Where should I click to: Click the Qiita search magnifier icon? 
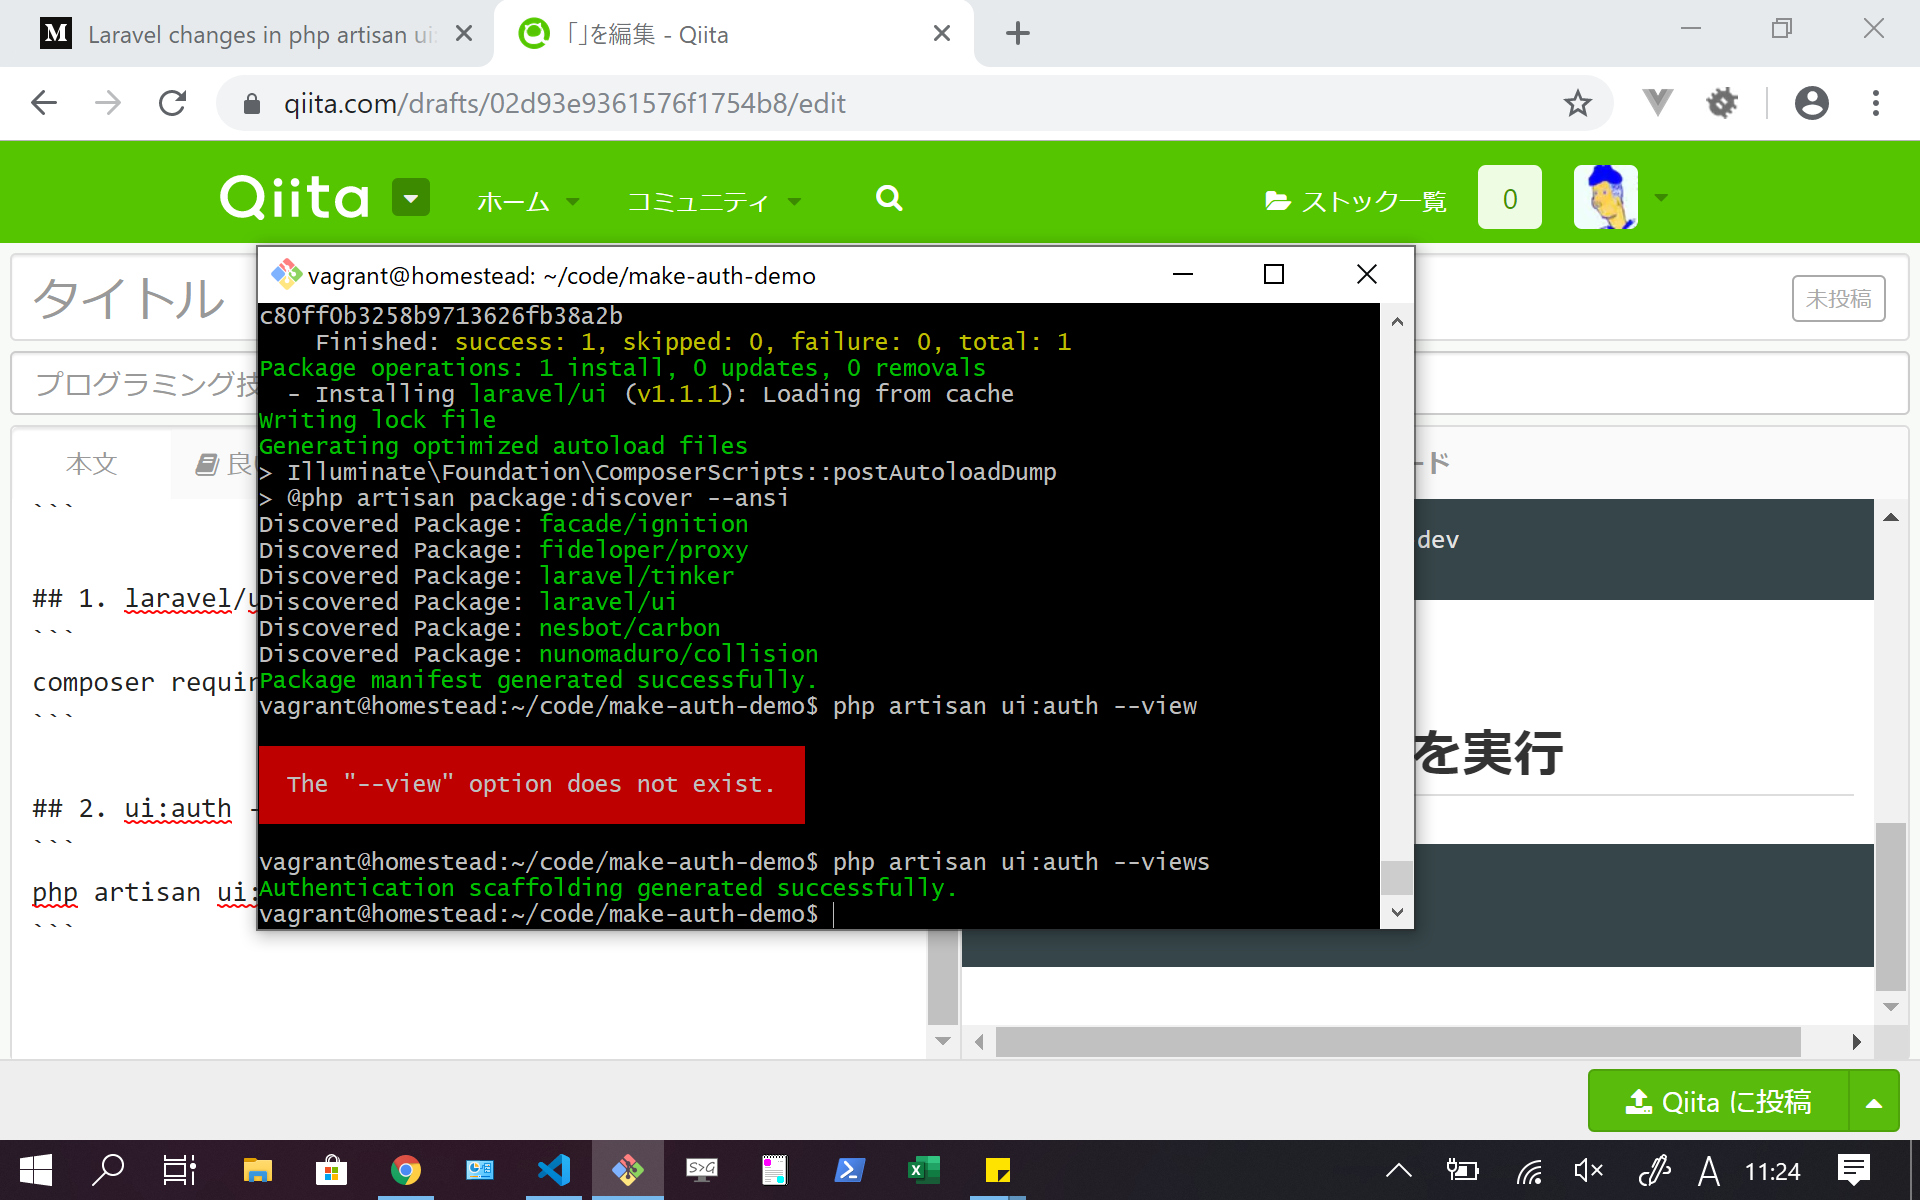(x=889, y=199)
